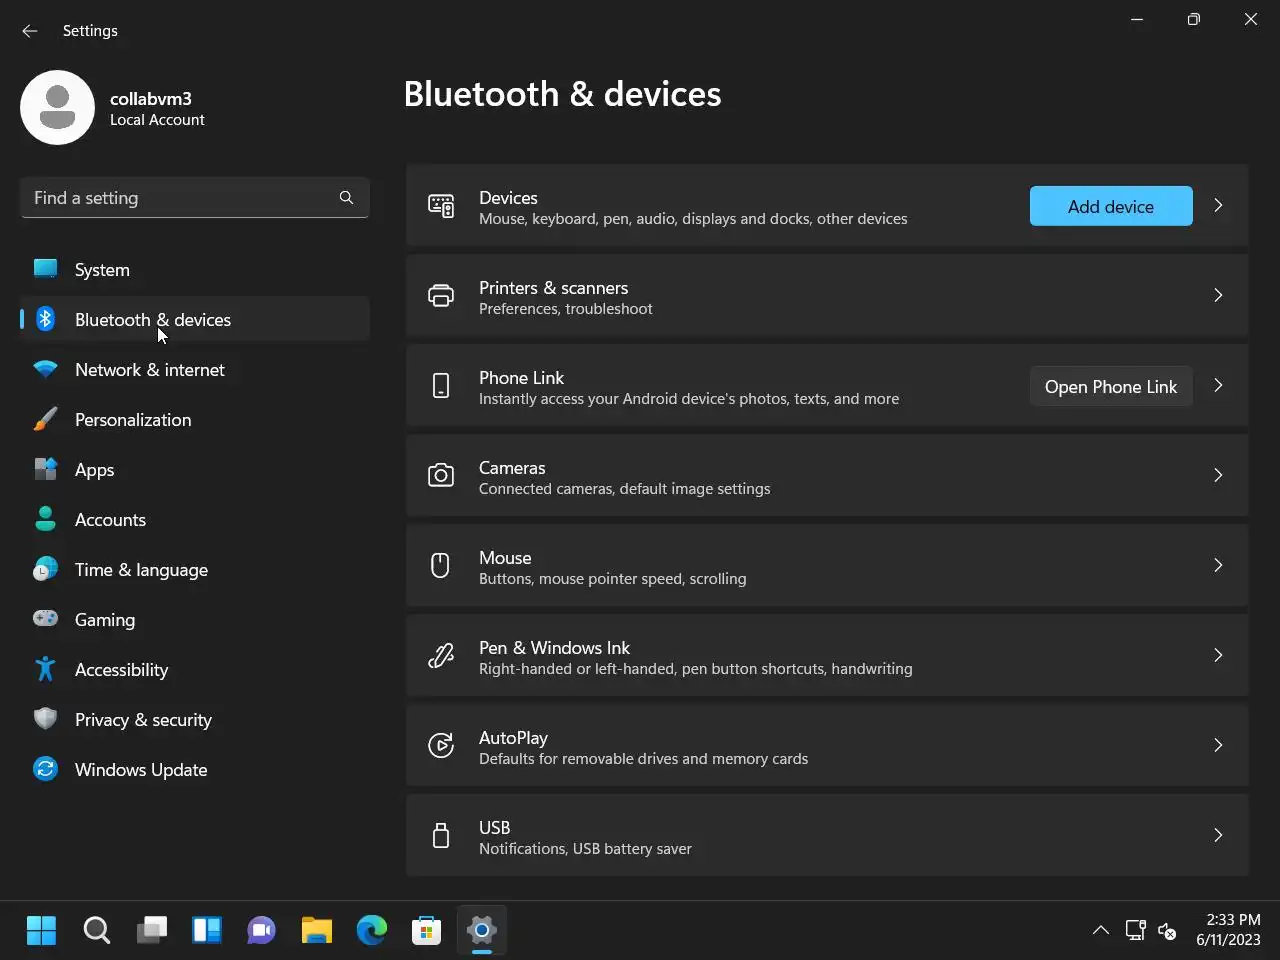
Task: Click the Pen & Windows Ink icon
Action: [x=441, y=656]
